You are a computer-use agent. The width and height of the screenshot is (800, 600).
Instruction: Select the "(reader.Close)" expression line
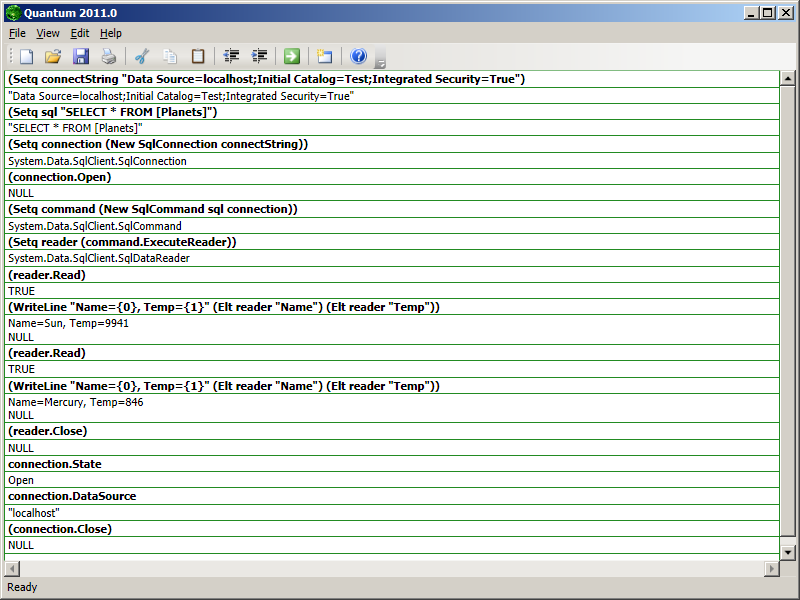(x=392, y=431)
